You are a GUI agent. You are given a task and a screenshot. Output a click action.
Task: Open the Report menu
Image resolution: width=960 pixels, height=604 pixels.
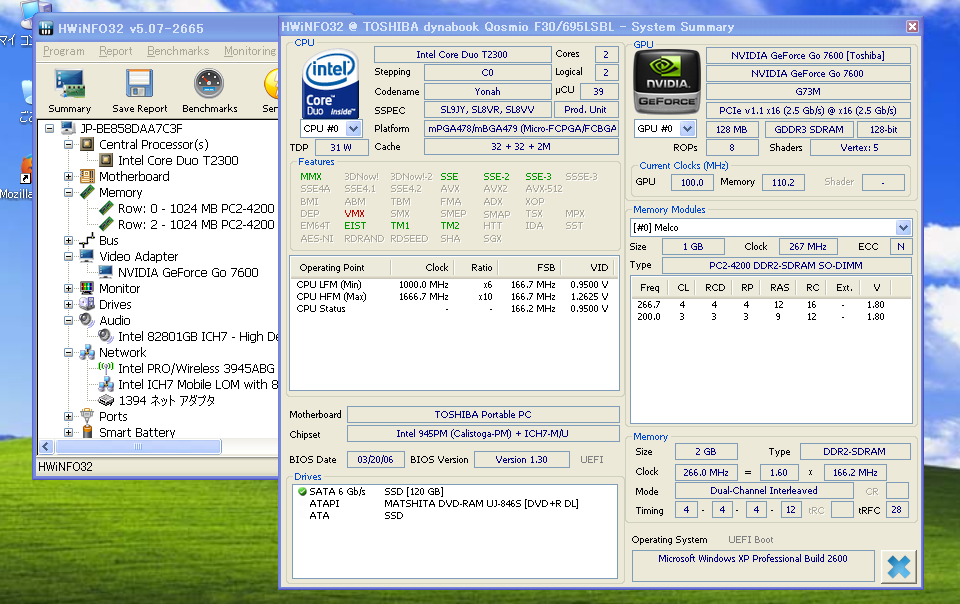pyautogui.click(x=116, y=51)
